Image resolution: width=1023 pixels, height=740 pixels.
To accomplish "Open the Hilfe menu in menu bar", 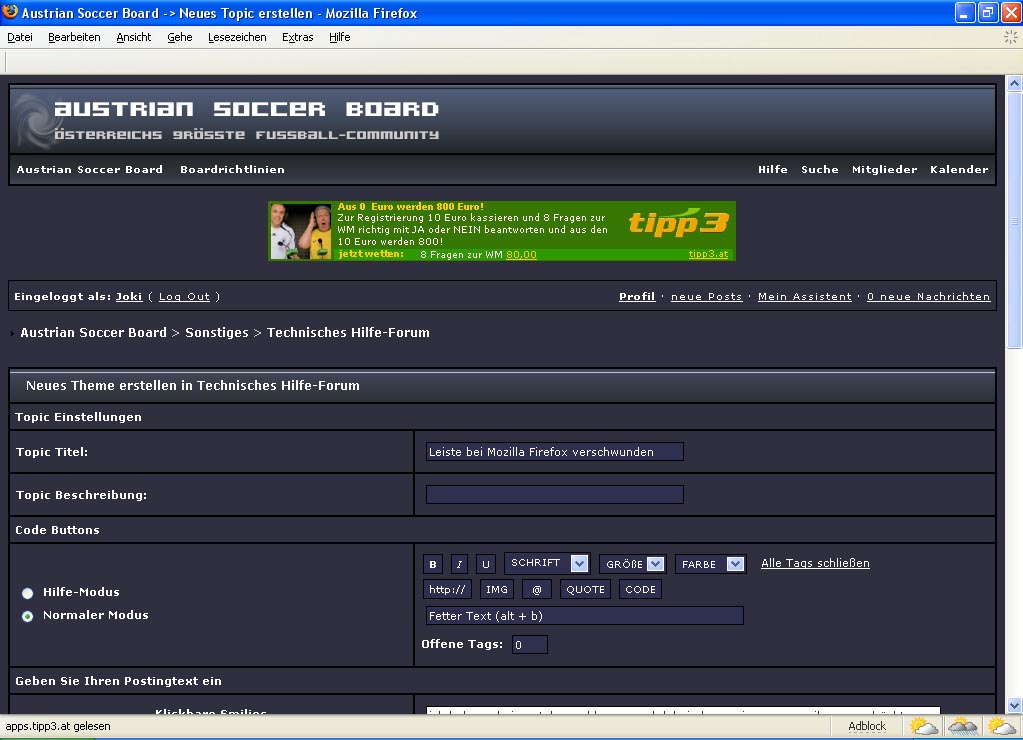I will (339, 37).
